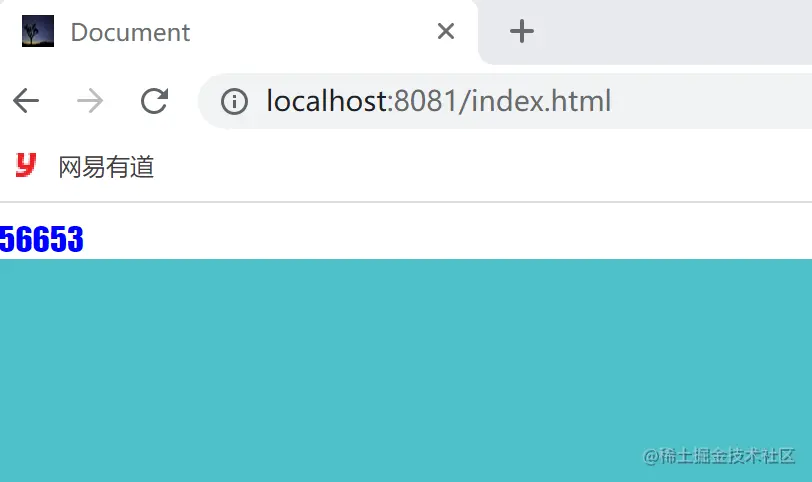Click the localhost:8081/index.html address field
The height and width of the screenshot is (482, 812).
(x=505, y=101)
